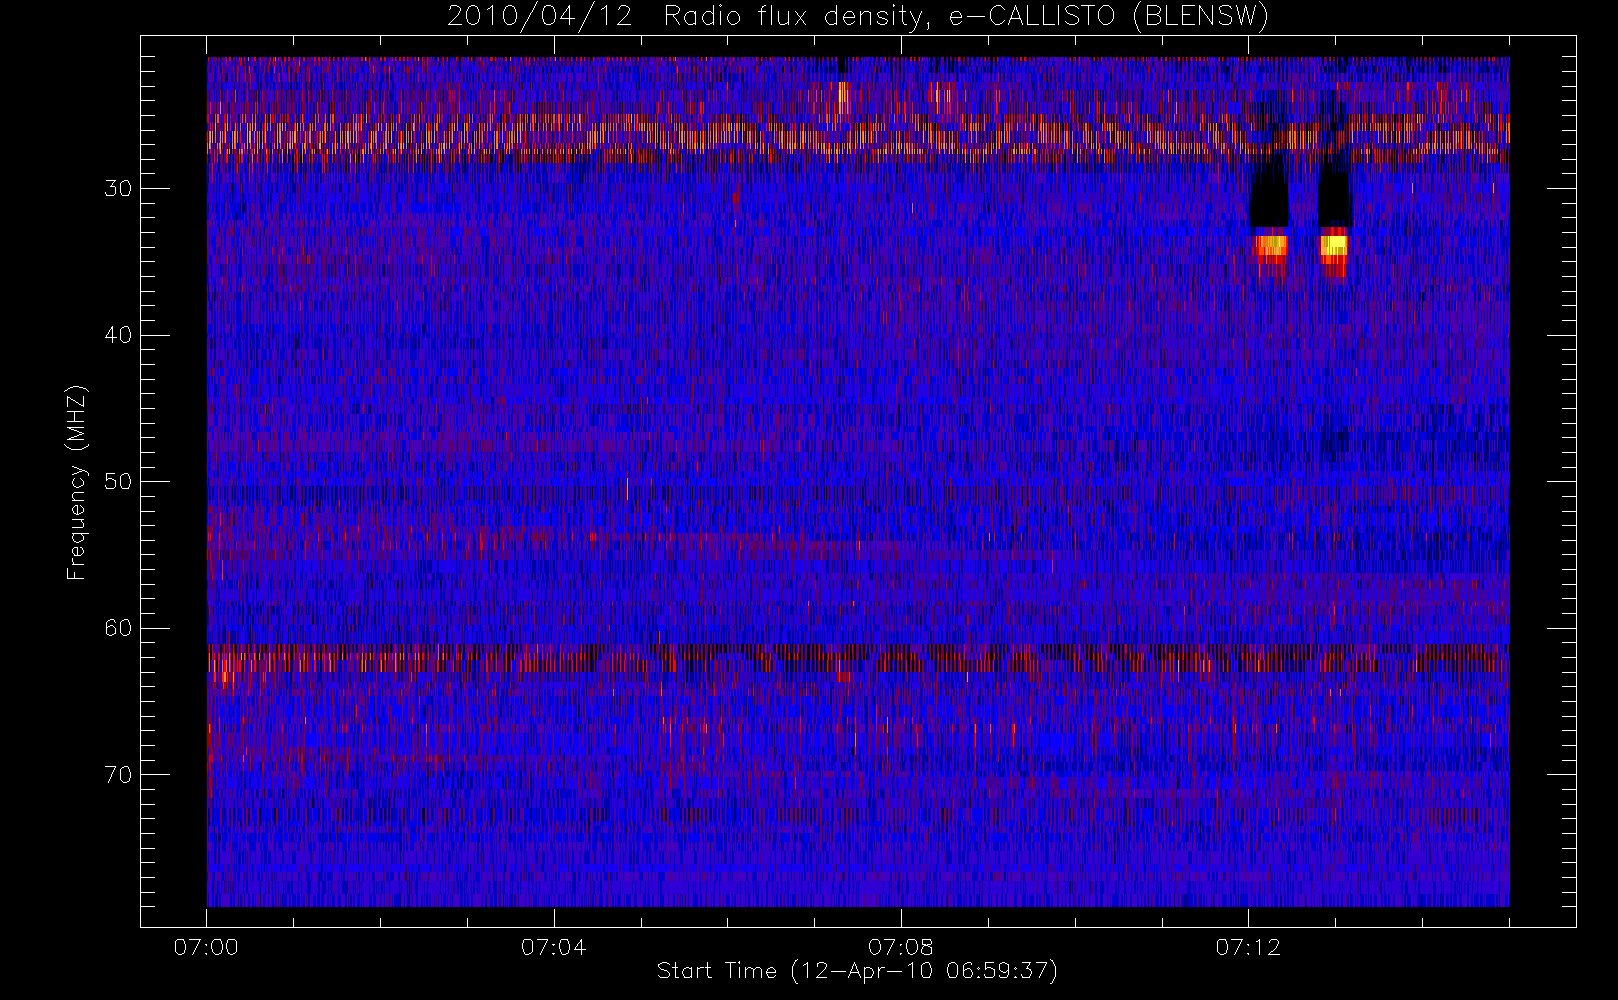The image size is (1618, 1000).
Task: Click the 70 frequency tick label
Action: (x=118, y=775)
